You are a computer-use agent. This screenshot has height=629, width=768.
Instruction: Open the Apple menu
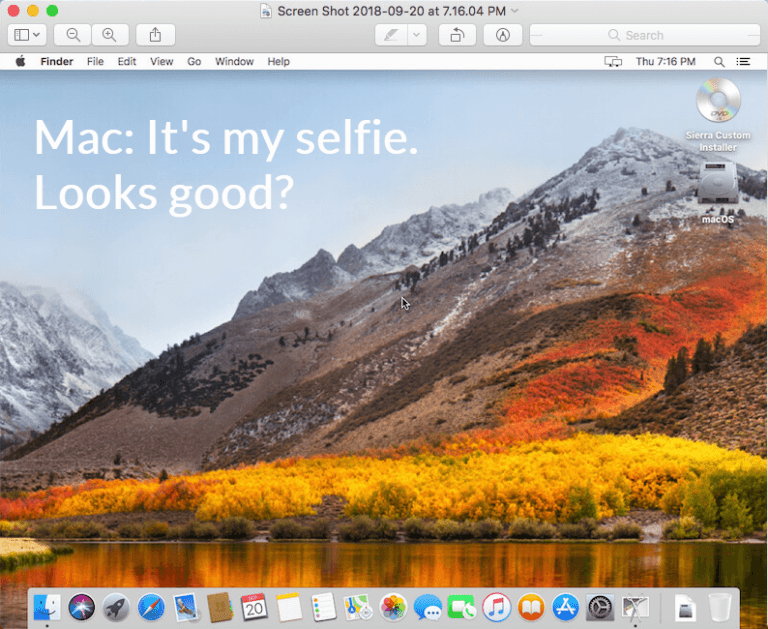pos(21,61)
